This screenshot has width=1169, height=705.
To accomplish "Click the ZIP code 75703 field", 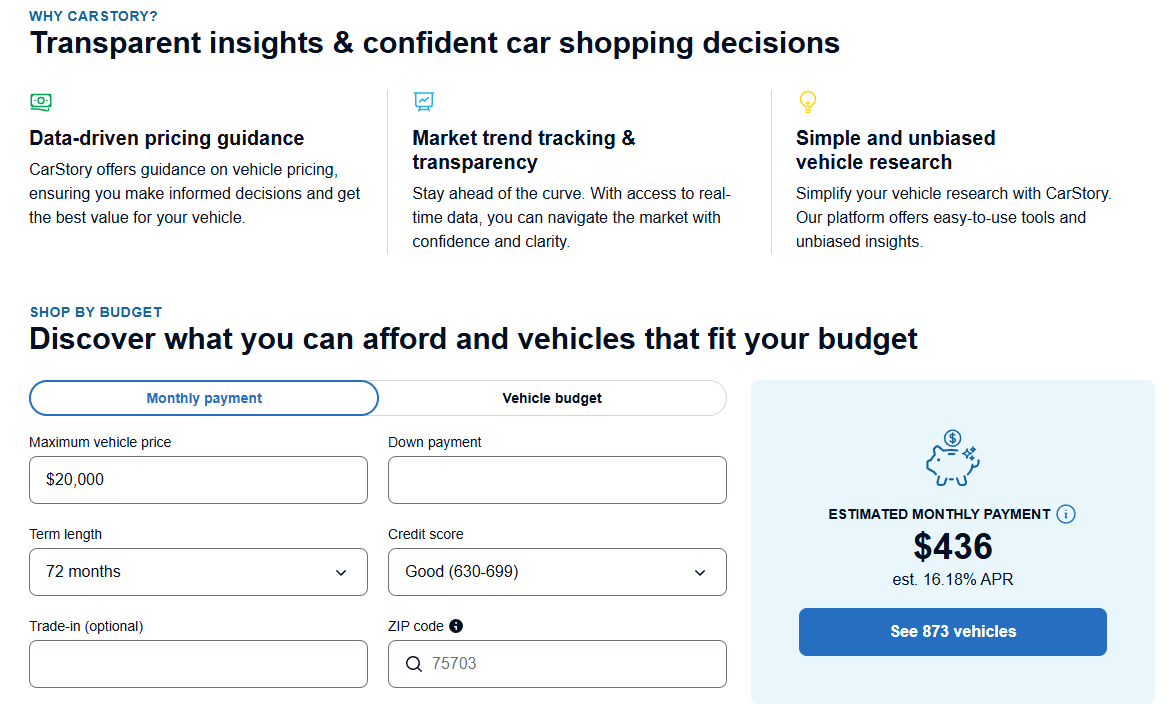I will tap(570, 664).
